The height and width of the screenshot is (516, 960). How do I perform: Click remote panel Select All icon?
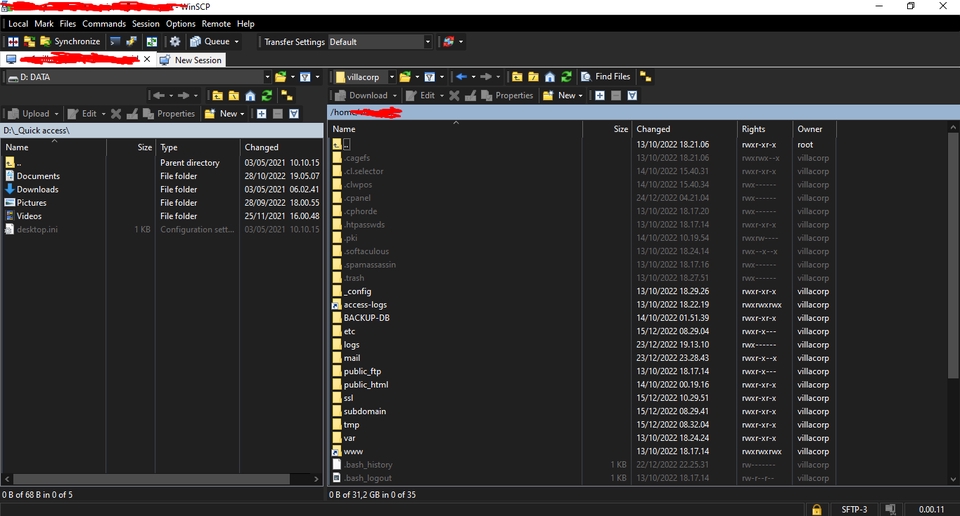point(632,95)
